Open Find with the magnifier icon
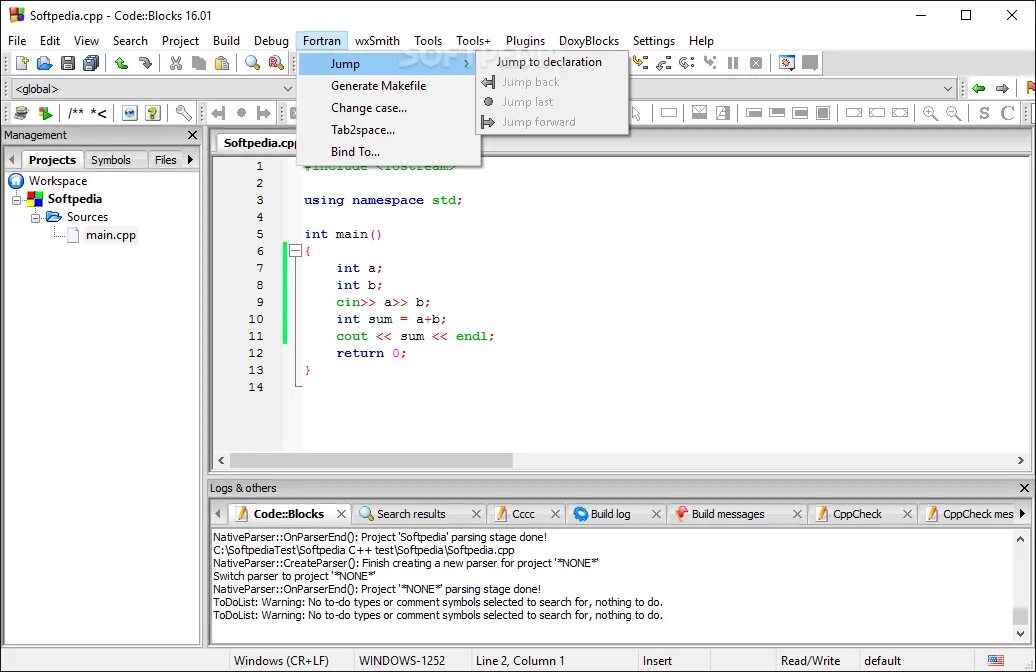Screen dimensions: 1036x672 point(252,63)
